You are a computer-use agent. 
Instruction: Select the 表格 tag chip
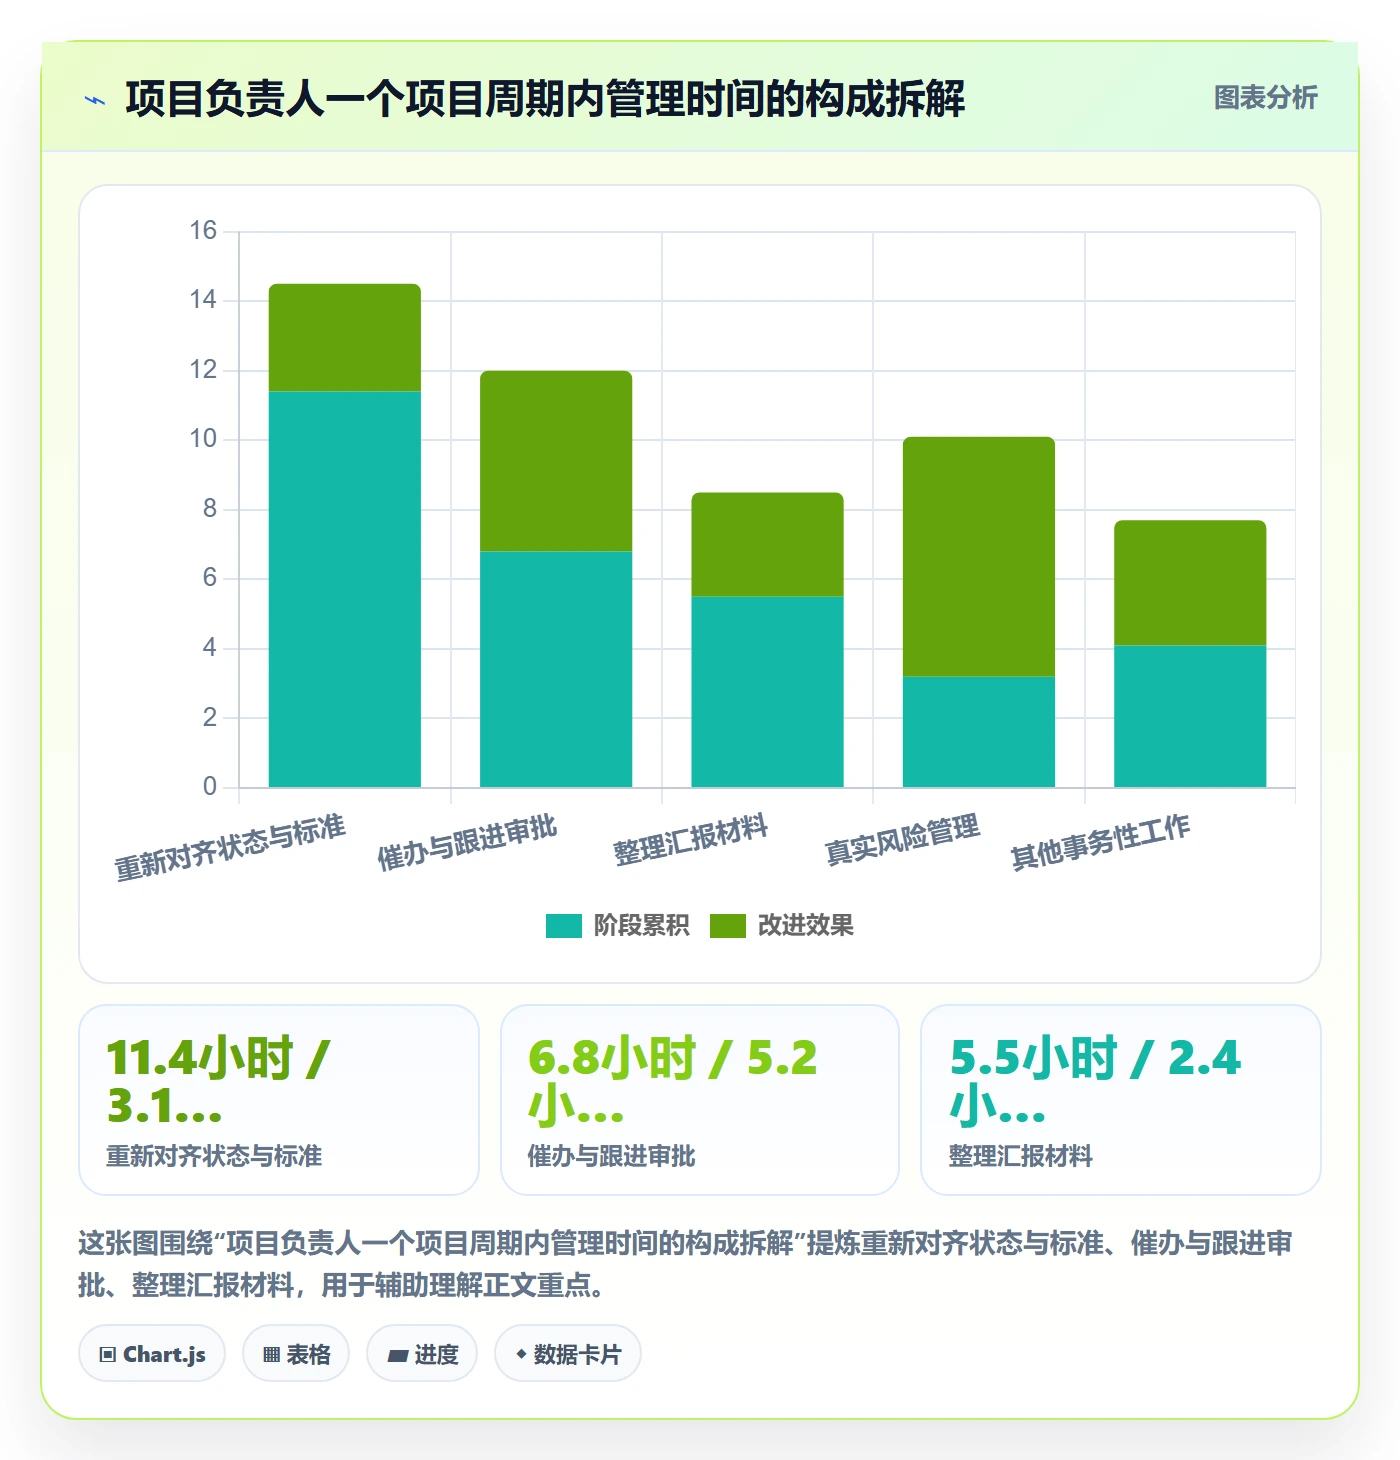pyautogui.click(x=296, y=1354)
